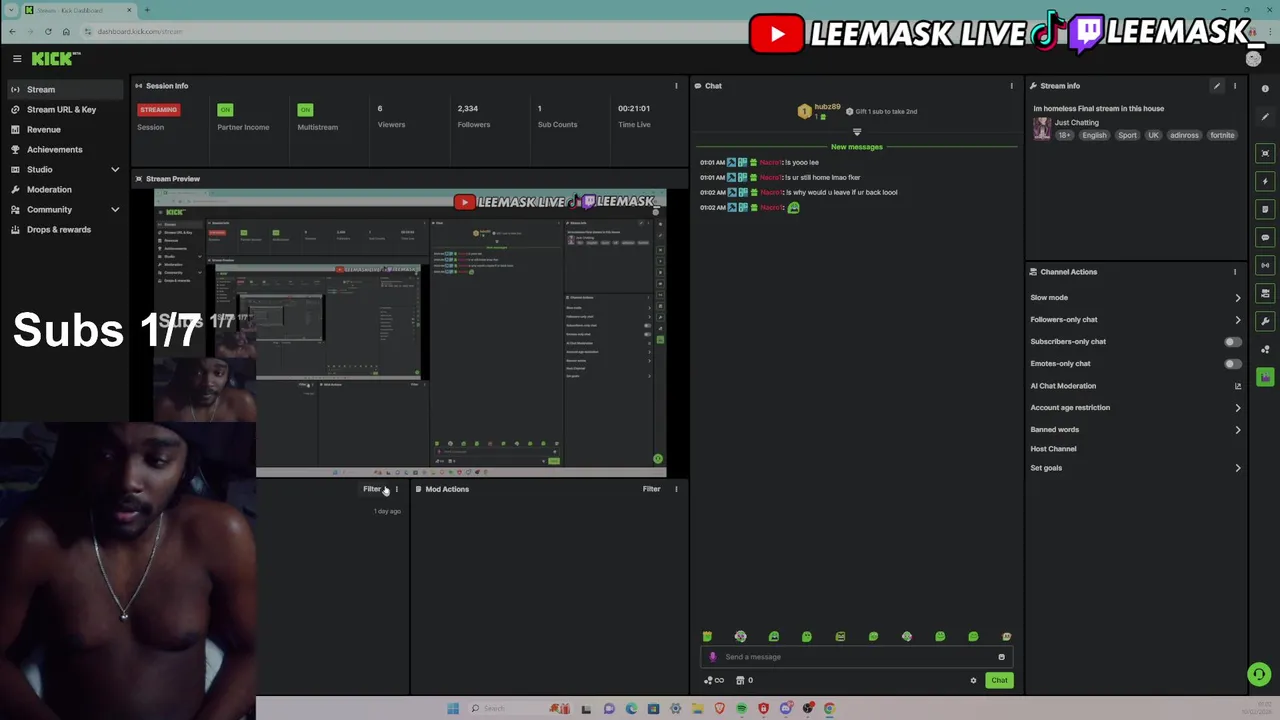The width and height of the screenshot is (1280, 720).
Task: Click the green support headset bubble
Action: click(x=1259, y=674)
